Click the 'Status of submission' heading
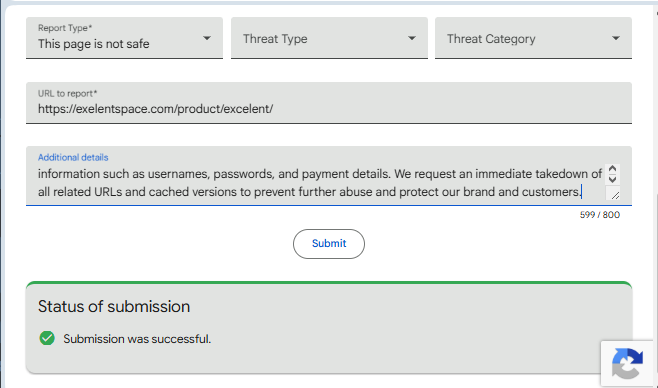Image resolution: width=658 pixels, height=388 pixels. tap(114, 307)
